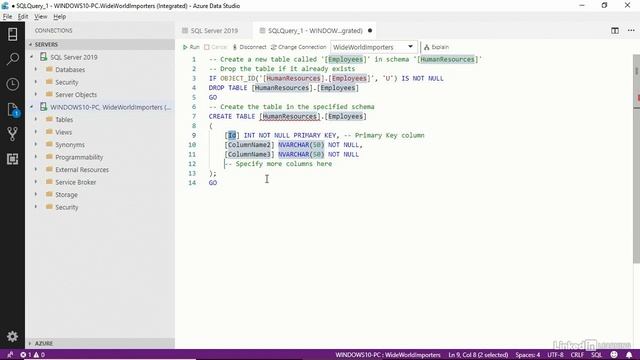Click the Azure Data Studio title bar icon
Viewport: 640px width, 360px height.
coord(5,5)
